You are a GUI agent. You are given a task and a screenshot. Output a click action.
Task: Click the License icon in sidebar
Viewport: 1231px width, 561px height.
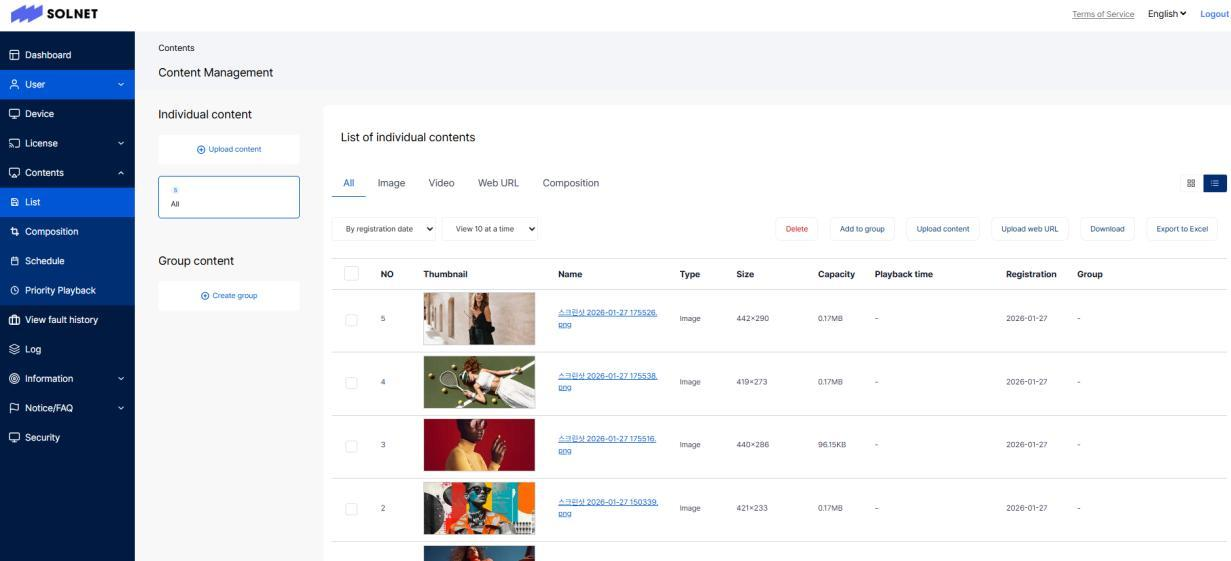[14, 143]
